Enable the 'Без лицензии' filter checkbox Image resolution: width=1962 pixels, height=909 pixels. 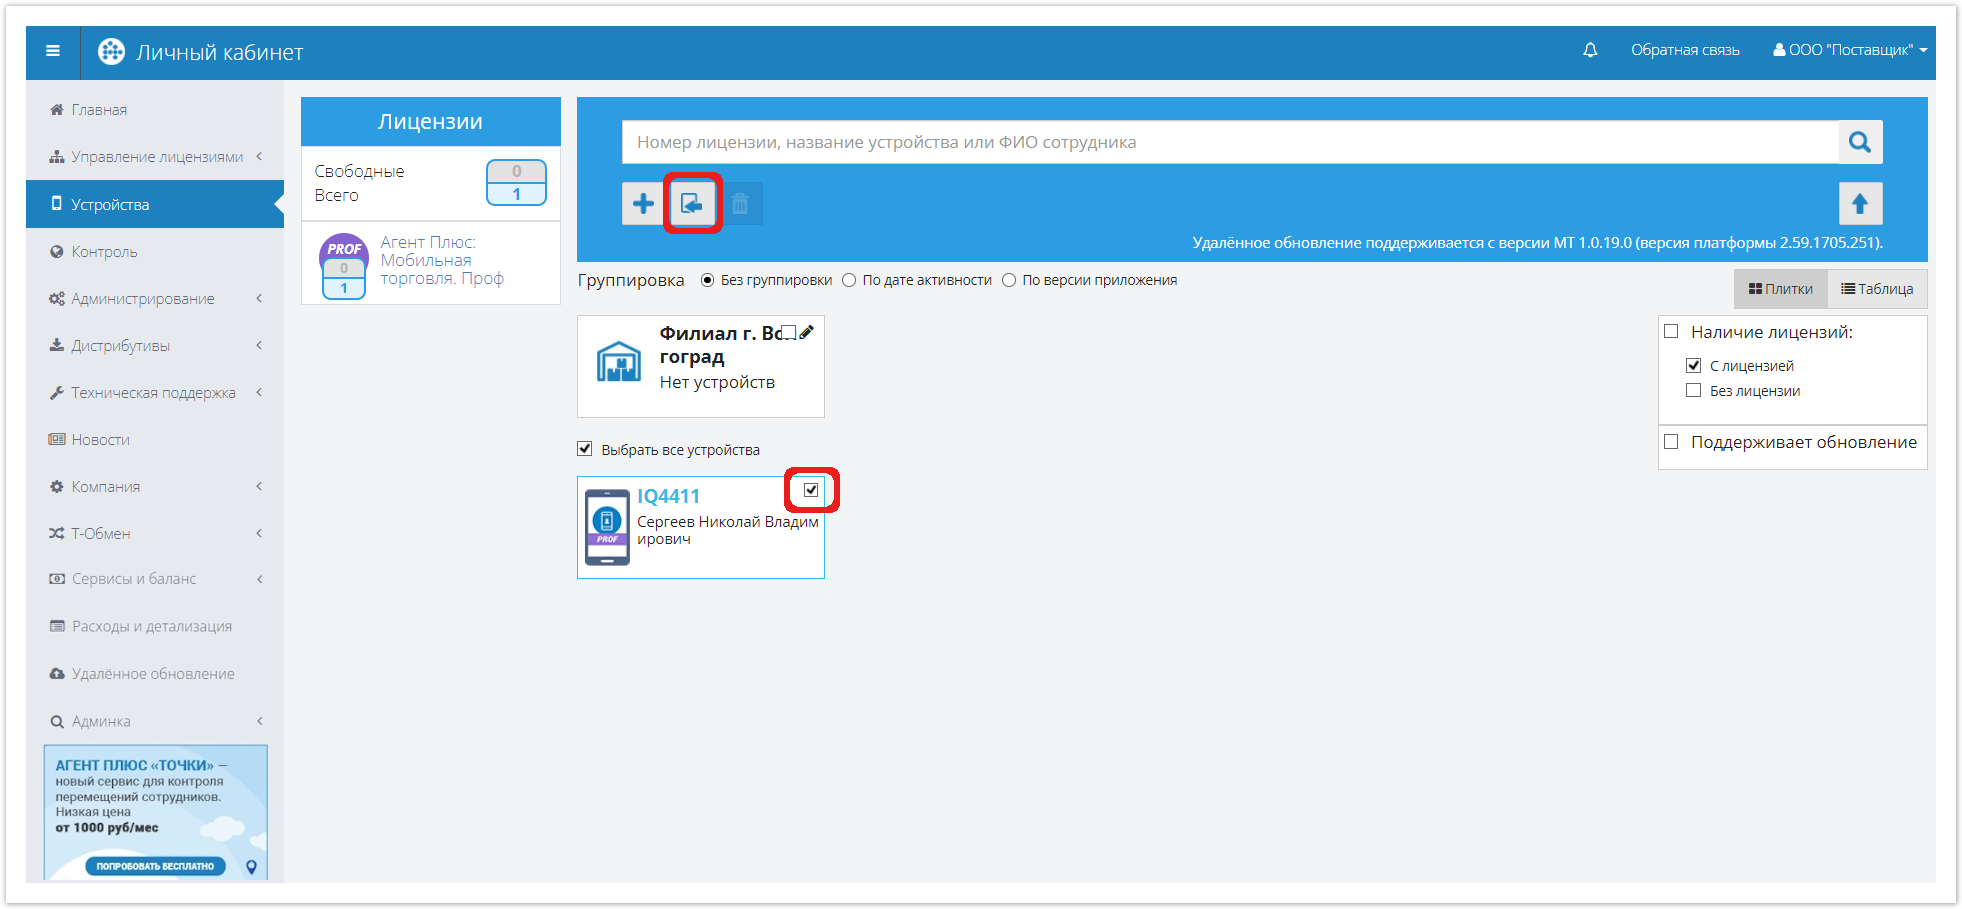pos(1693,391)
